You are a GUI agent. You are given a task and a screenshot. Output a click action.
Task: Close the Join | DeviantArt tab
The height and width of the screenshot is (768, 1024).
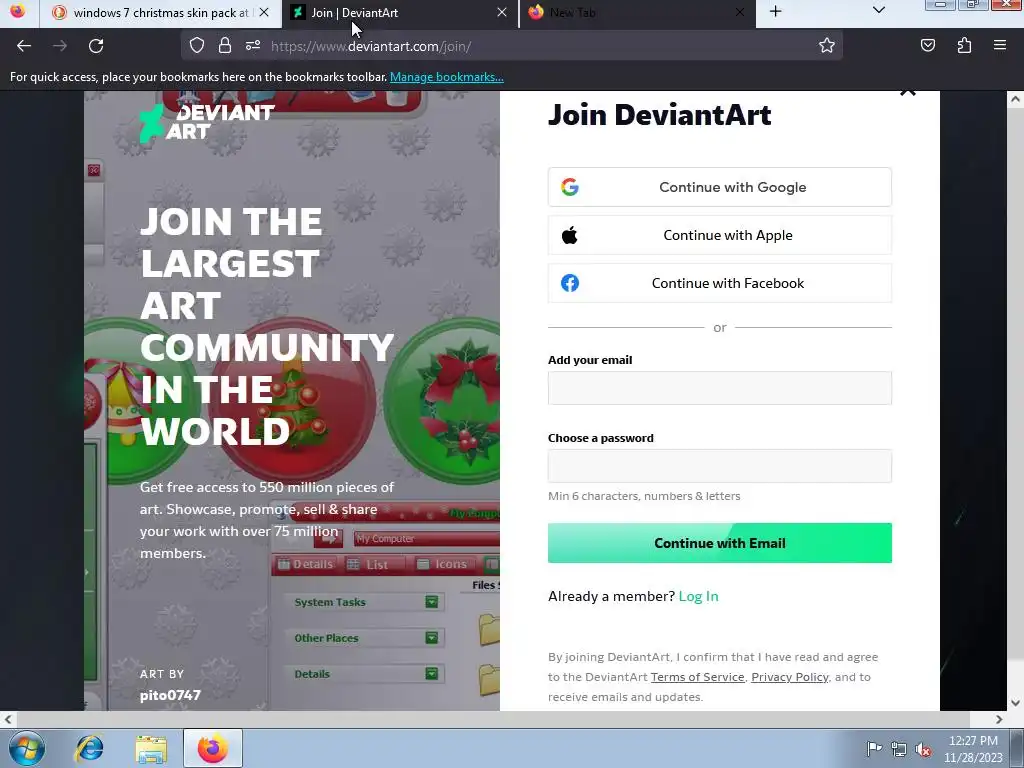coord(502,12)
